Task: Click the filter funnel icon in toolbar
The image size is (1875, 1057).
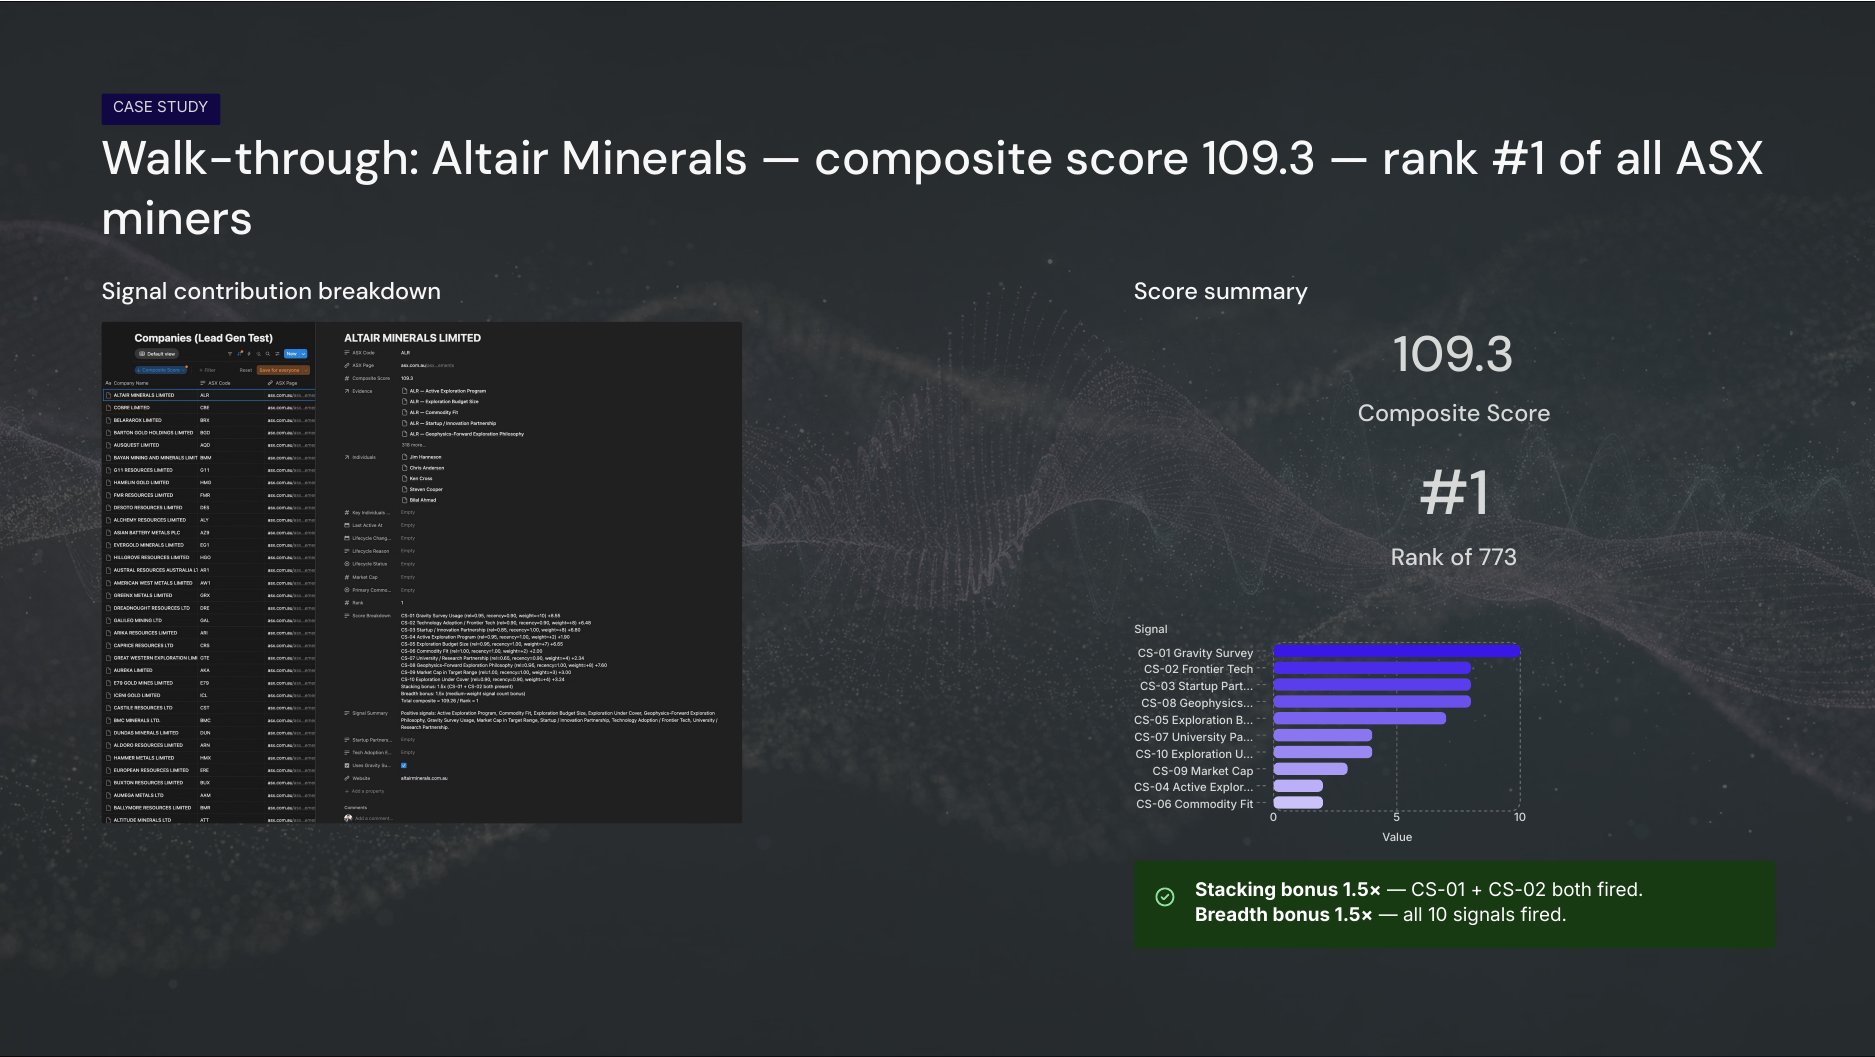Action: point(230,354)
